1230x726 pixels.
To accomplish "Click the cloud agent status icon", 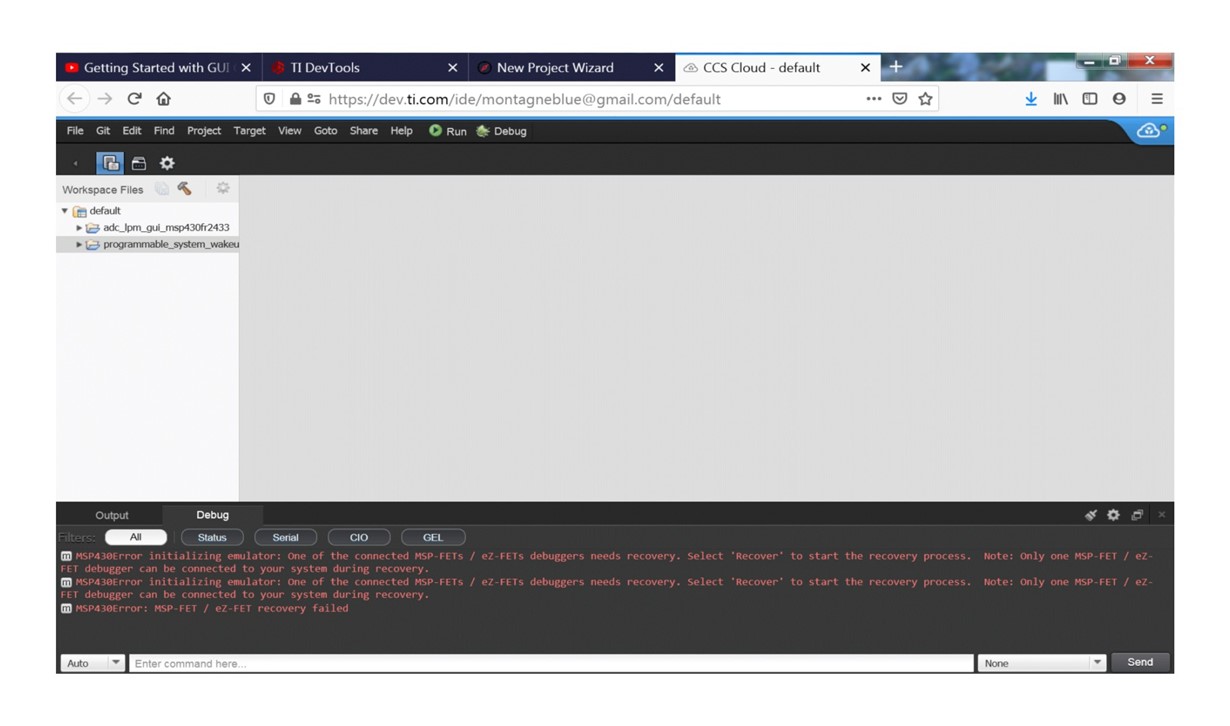I will pos(1150,131).
